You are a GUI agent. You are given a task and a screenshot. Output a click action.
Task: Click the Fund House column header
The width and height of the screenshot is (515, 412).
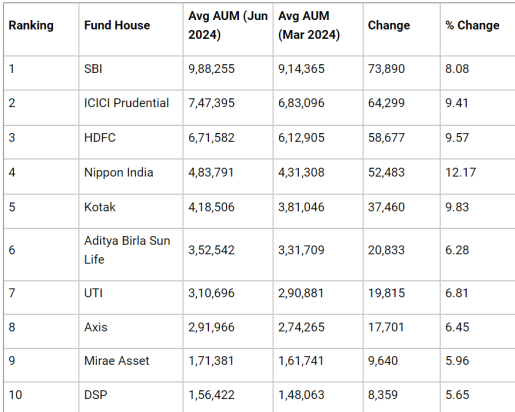pos(117,25)
